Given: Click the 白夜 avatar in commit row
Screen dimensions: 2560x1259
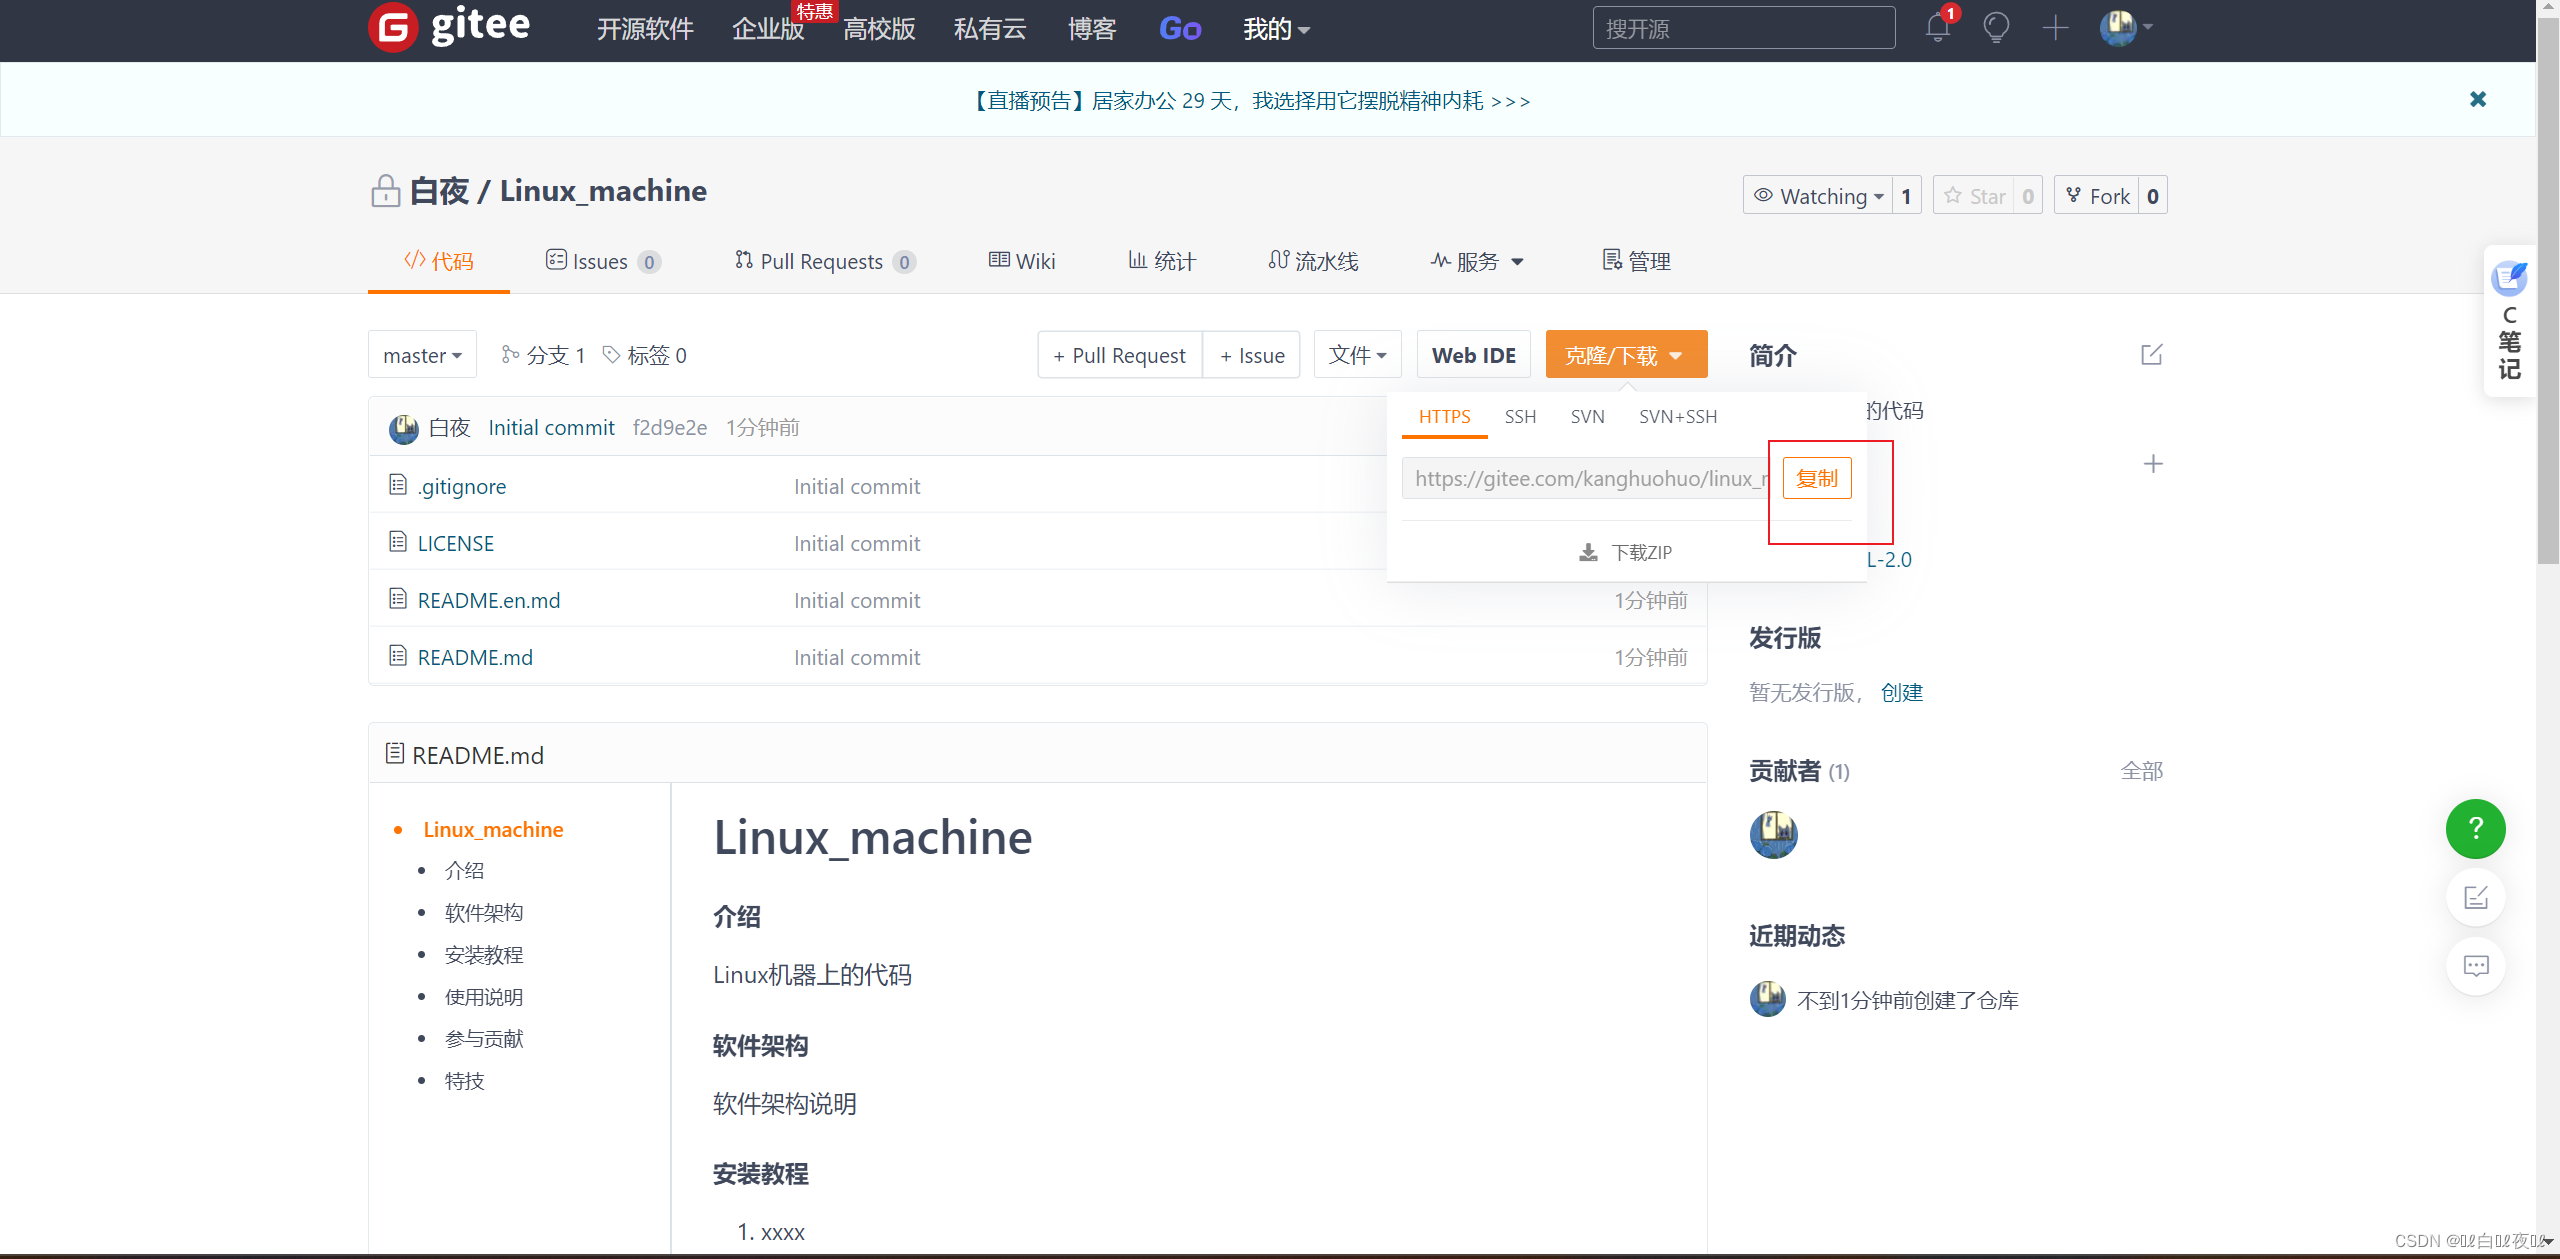Looking at the screenshot, I should click(404, 428).
